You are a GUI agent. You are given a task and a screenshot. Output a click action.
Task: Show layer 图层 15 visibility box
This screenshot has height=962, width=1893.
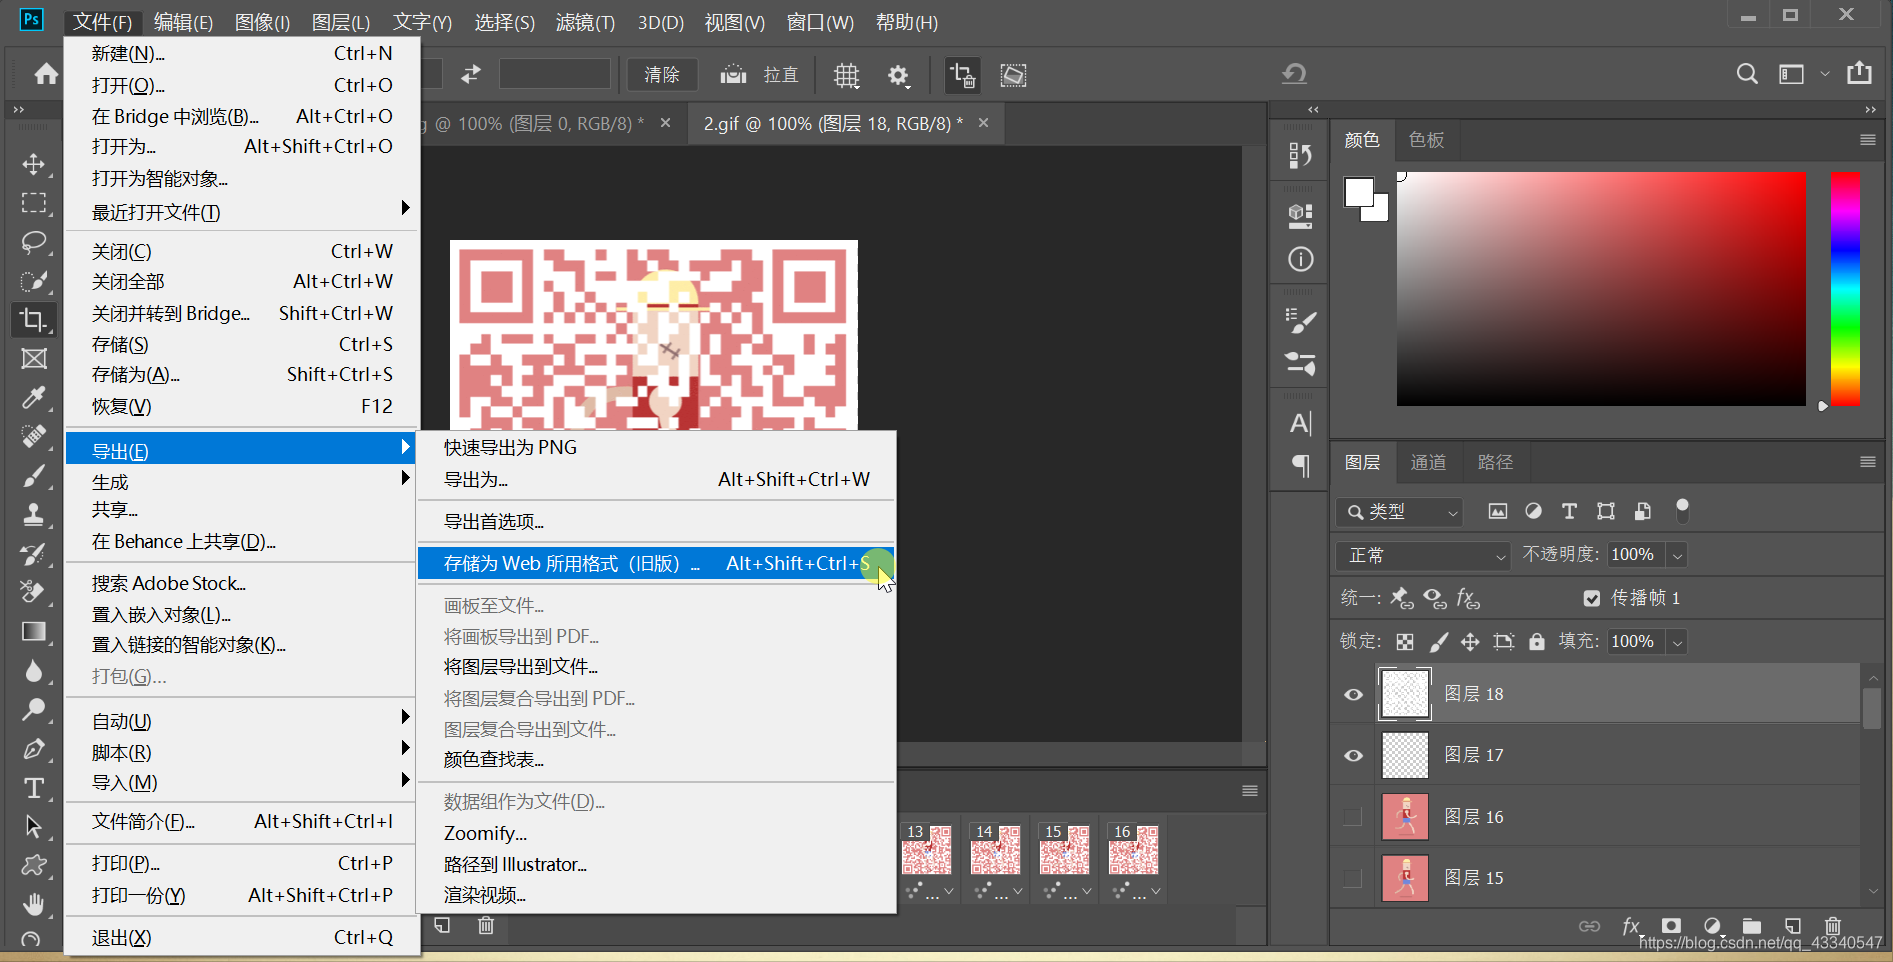click(1353, 878)
